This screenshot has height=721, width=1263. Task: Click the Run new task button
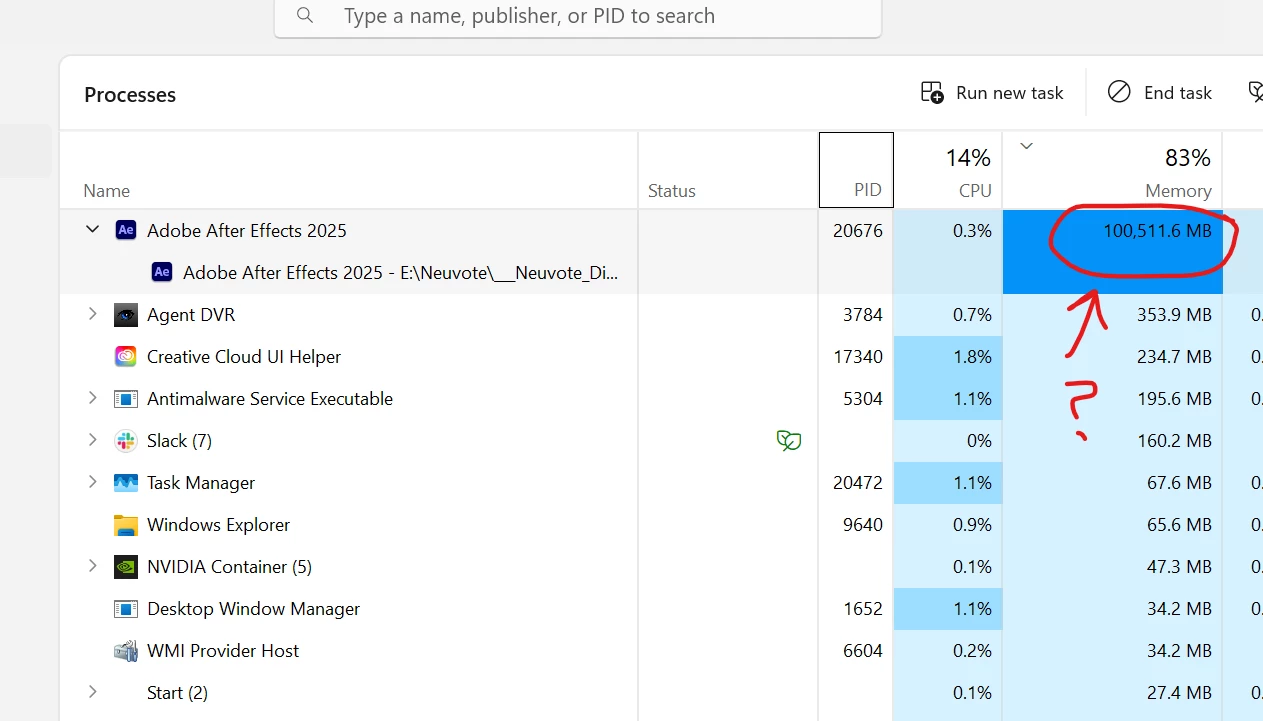pyautogui.click(x=992, y=93)
